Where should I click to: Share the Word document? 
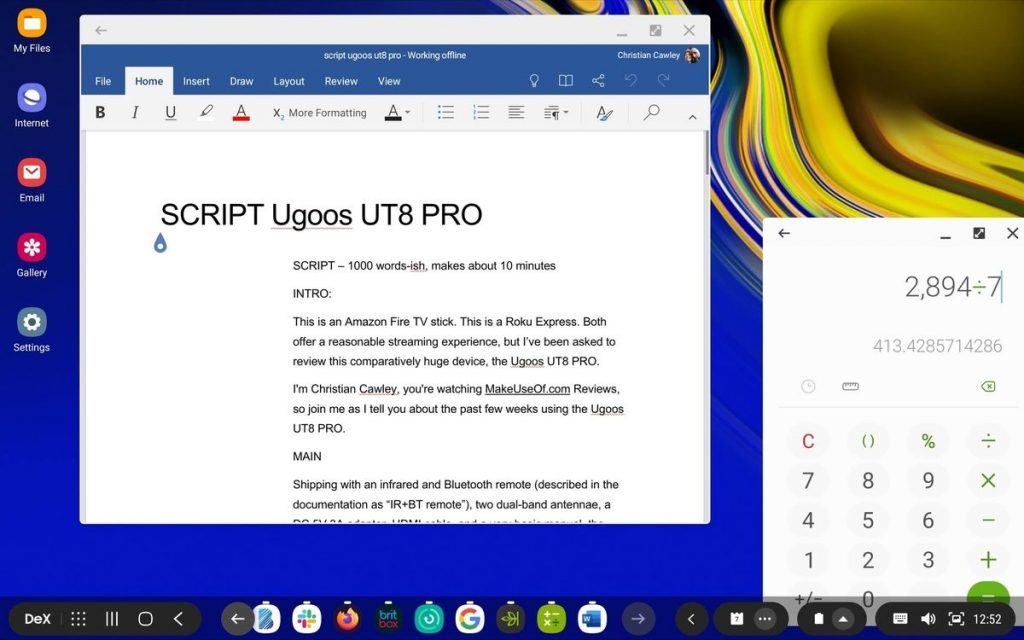598,81
